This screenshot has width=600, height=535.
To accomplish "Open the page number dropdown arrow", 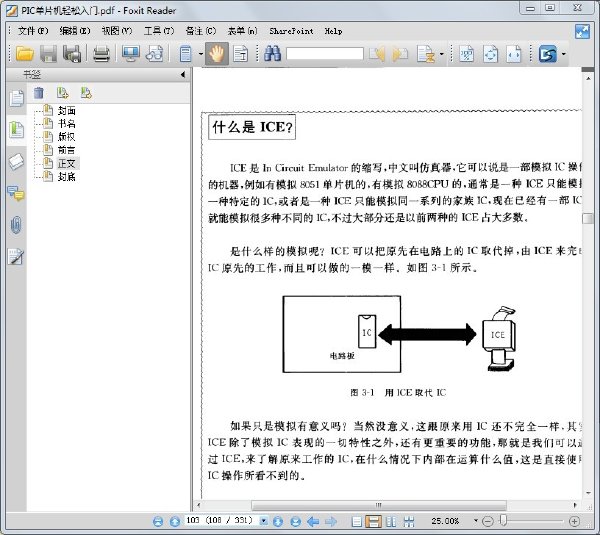I will point(264,520).
